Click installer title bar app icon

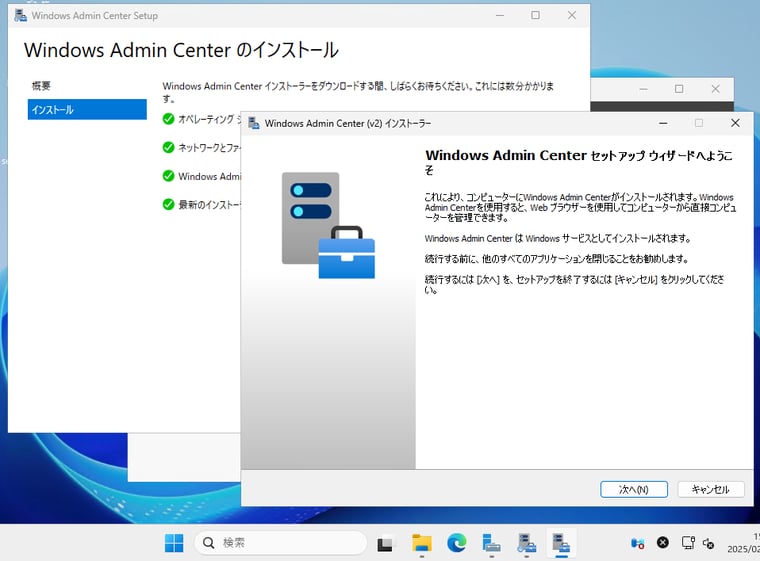click(253, 123)
